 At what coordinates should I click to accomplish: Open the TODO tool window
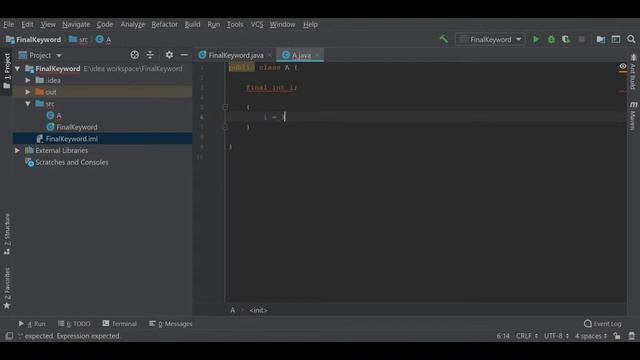[x=74, y=324]
